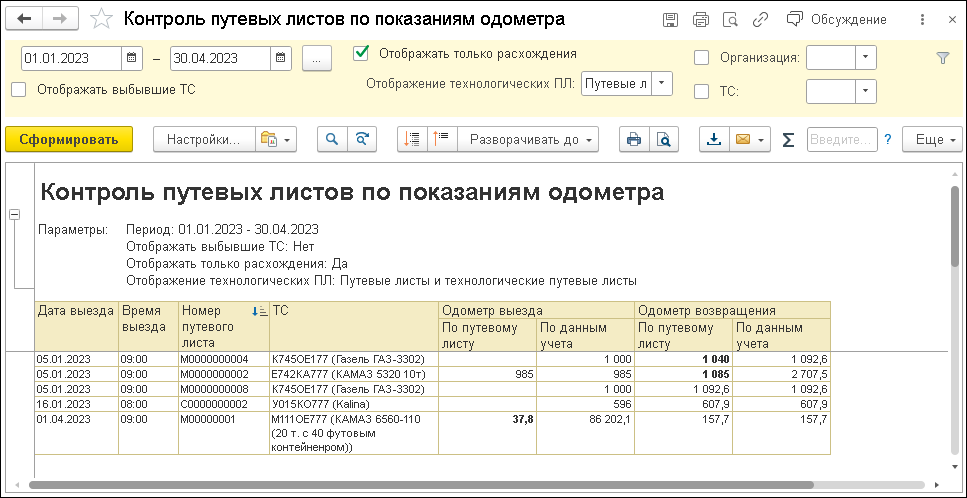Click the sigma sum icon
Image resolution: width=967 pixels, height=498 pixels.
point(788,140)
